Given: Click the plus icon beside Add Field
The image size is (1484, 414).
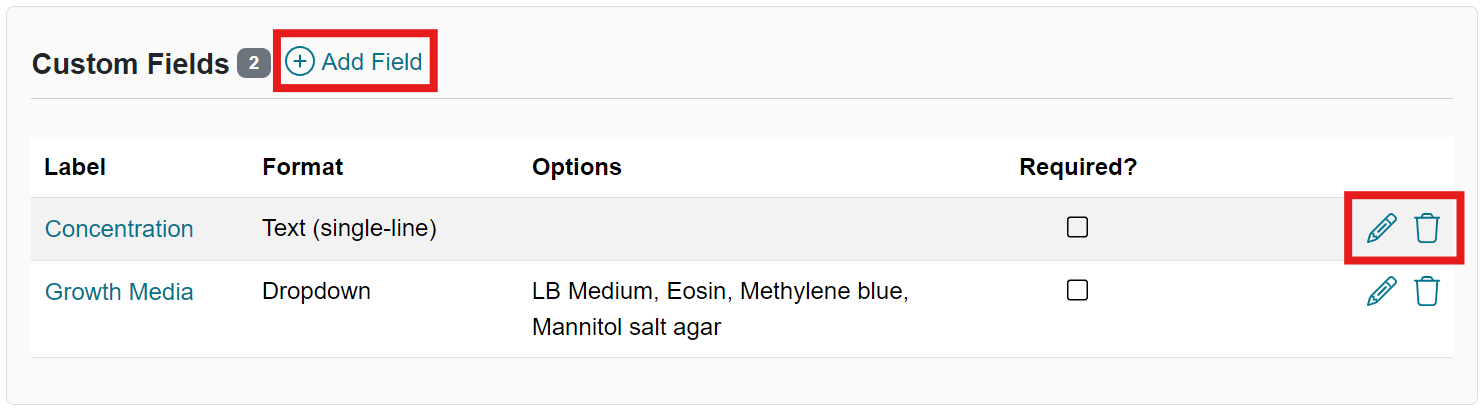Looking at the screenshot, I should 299,62.
